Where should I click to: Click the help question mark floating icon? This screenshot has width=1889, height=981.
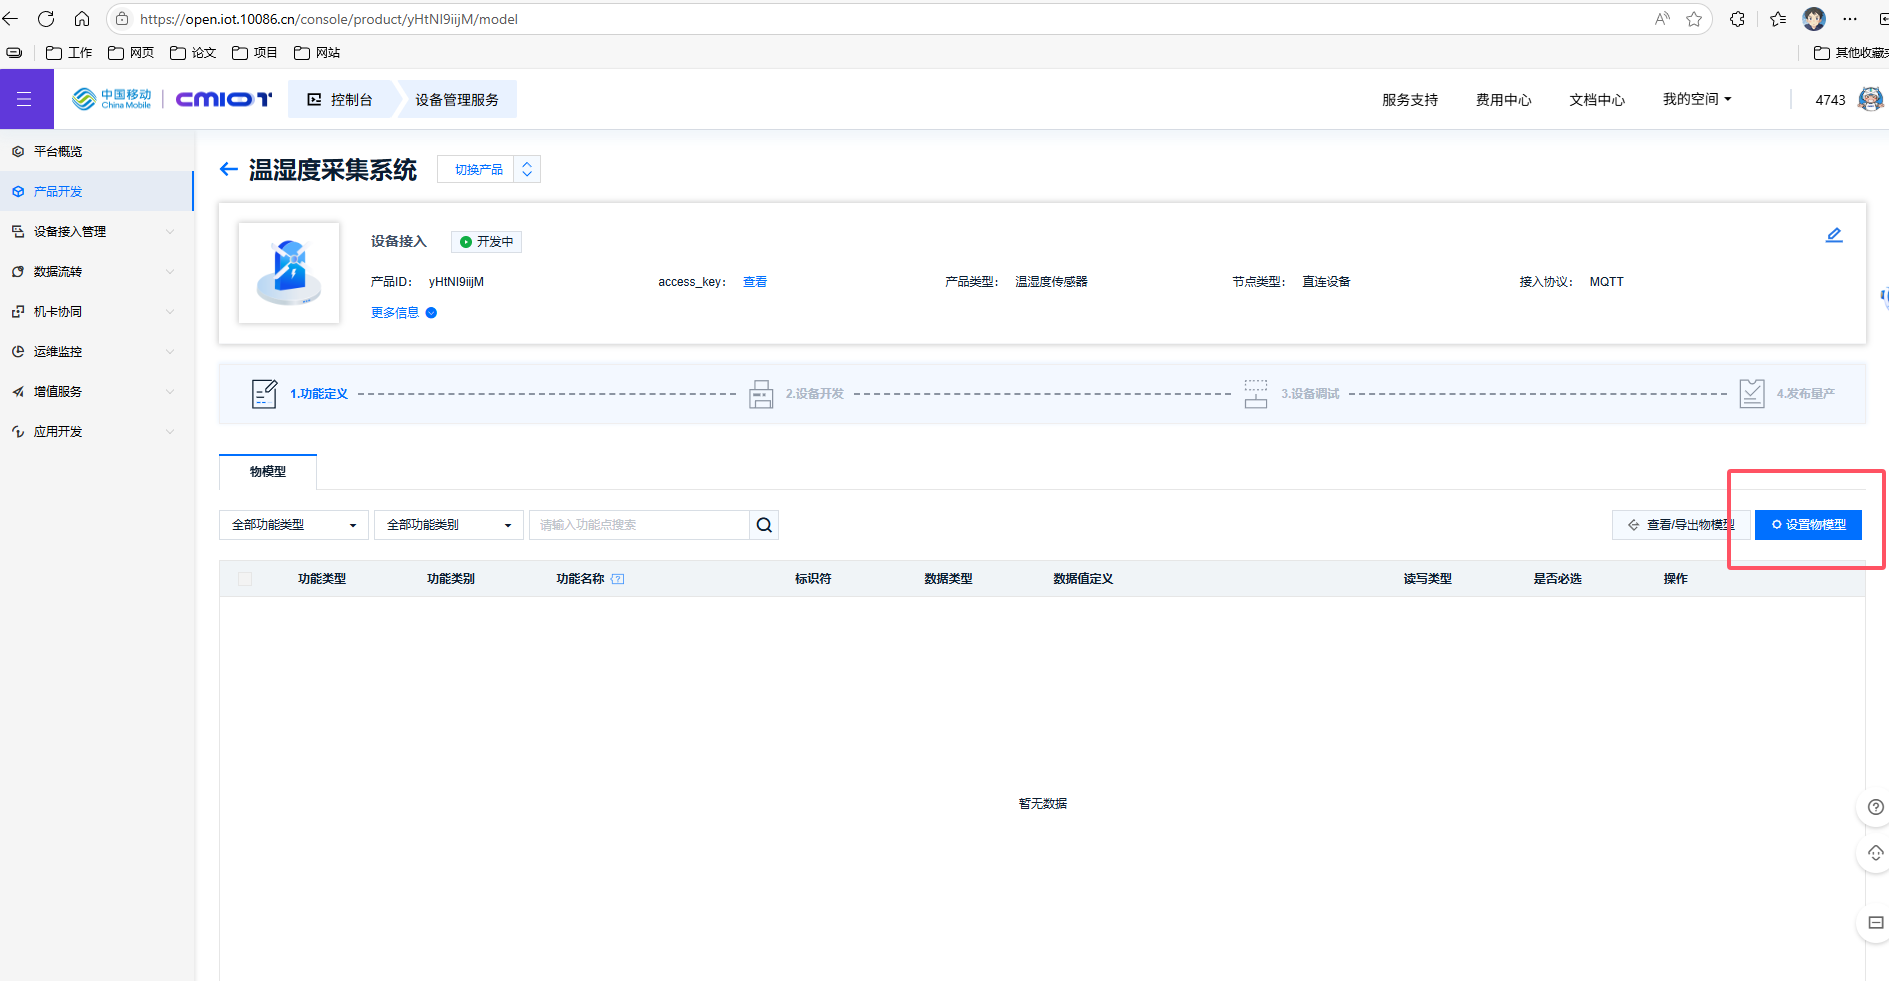1875,807
